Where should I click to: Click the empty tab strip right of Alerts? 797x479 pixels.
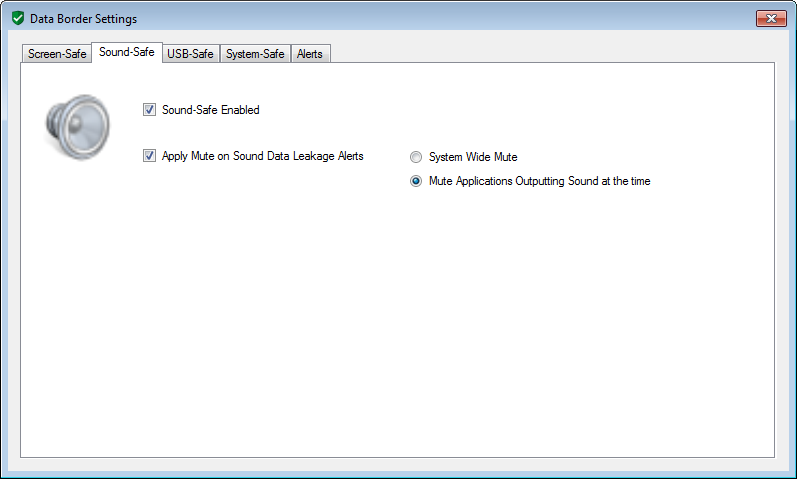[x=550, y=54]
